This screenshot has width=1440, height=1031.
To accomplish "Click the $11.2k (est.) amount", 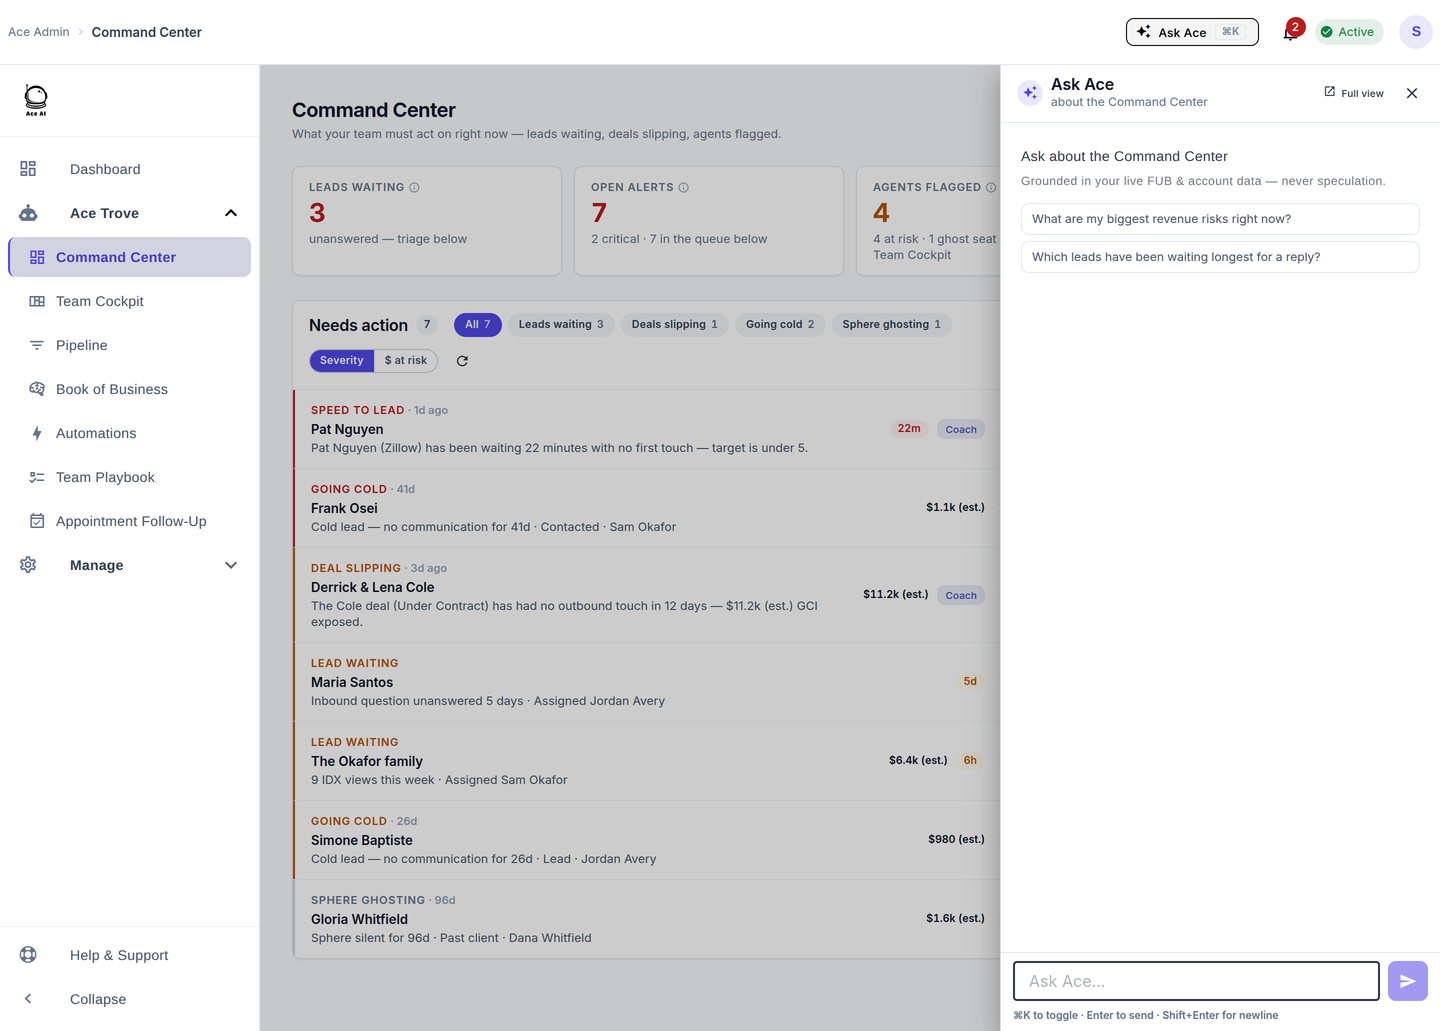I will click(895, 594).
